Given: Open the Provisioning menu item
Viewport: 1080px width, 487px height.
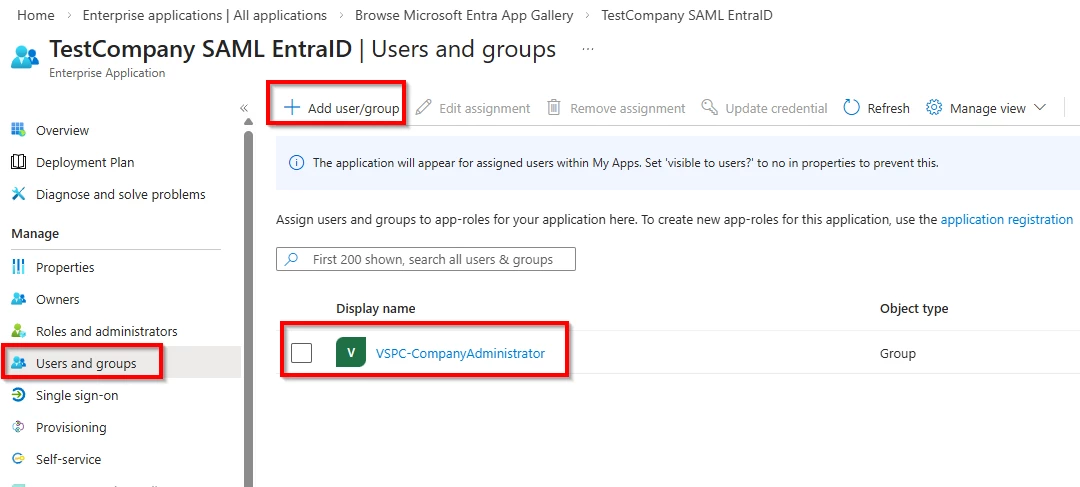Looking at the screenshot, I should [x=72, y=427].
